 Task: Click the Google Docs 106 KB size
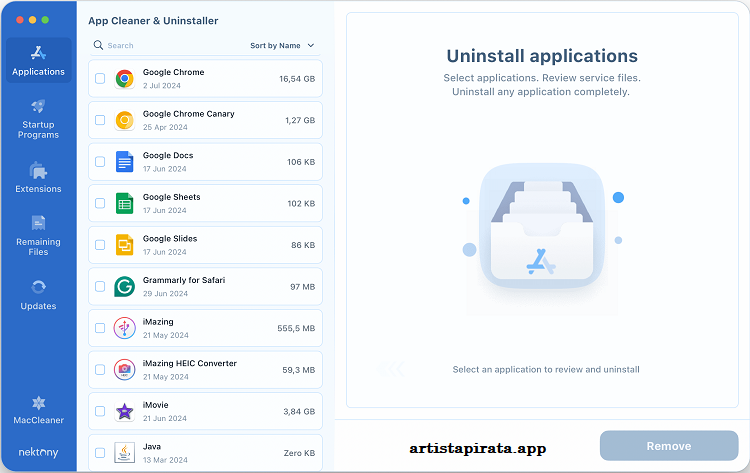click(x=301, y=162)
